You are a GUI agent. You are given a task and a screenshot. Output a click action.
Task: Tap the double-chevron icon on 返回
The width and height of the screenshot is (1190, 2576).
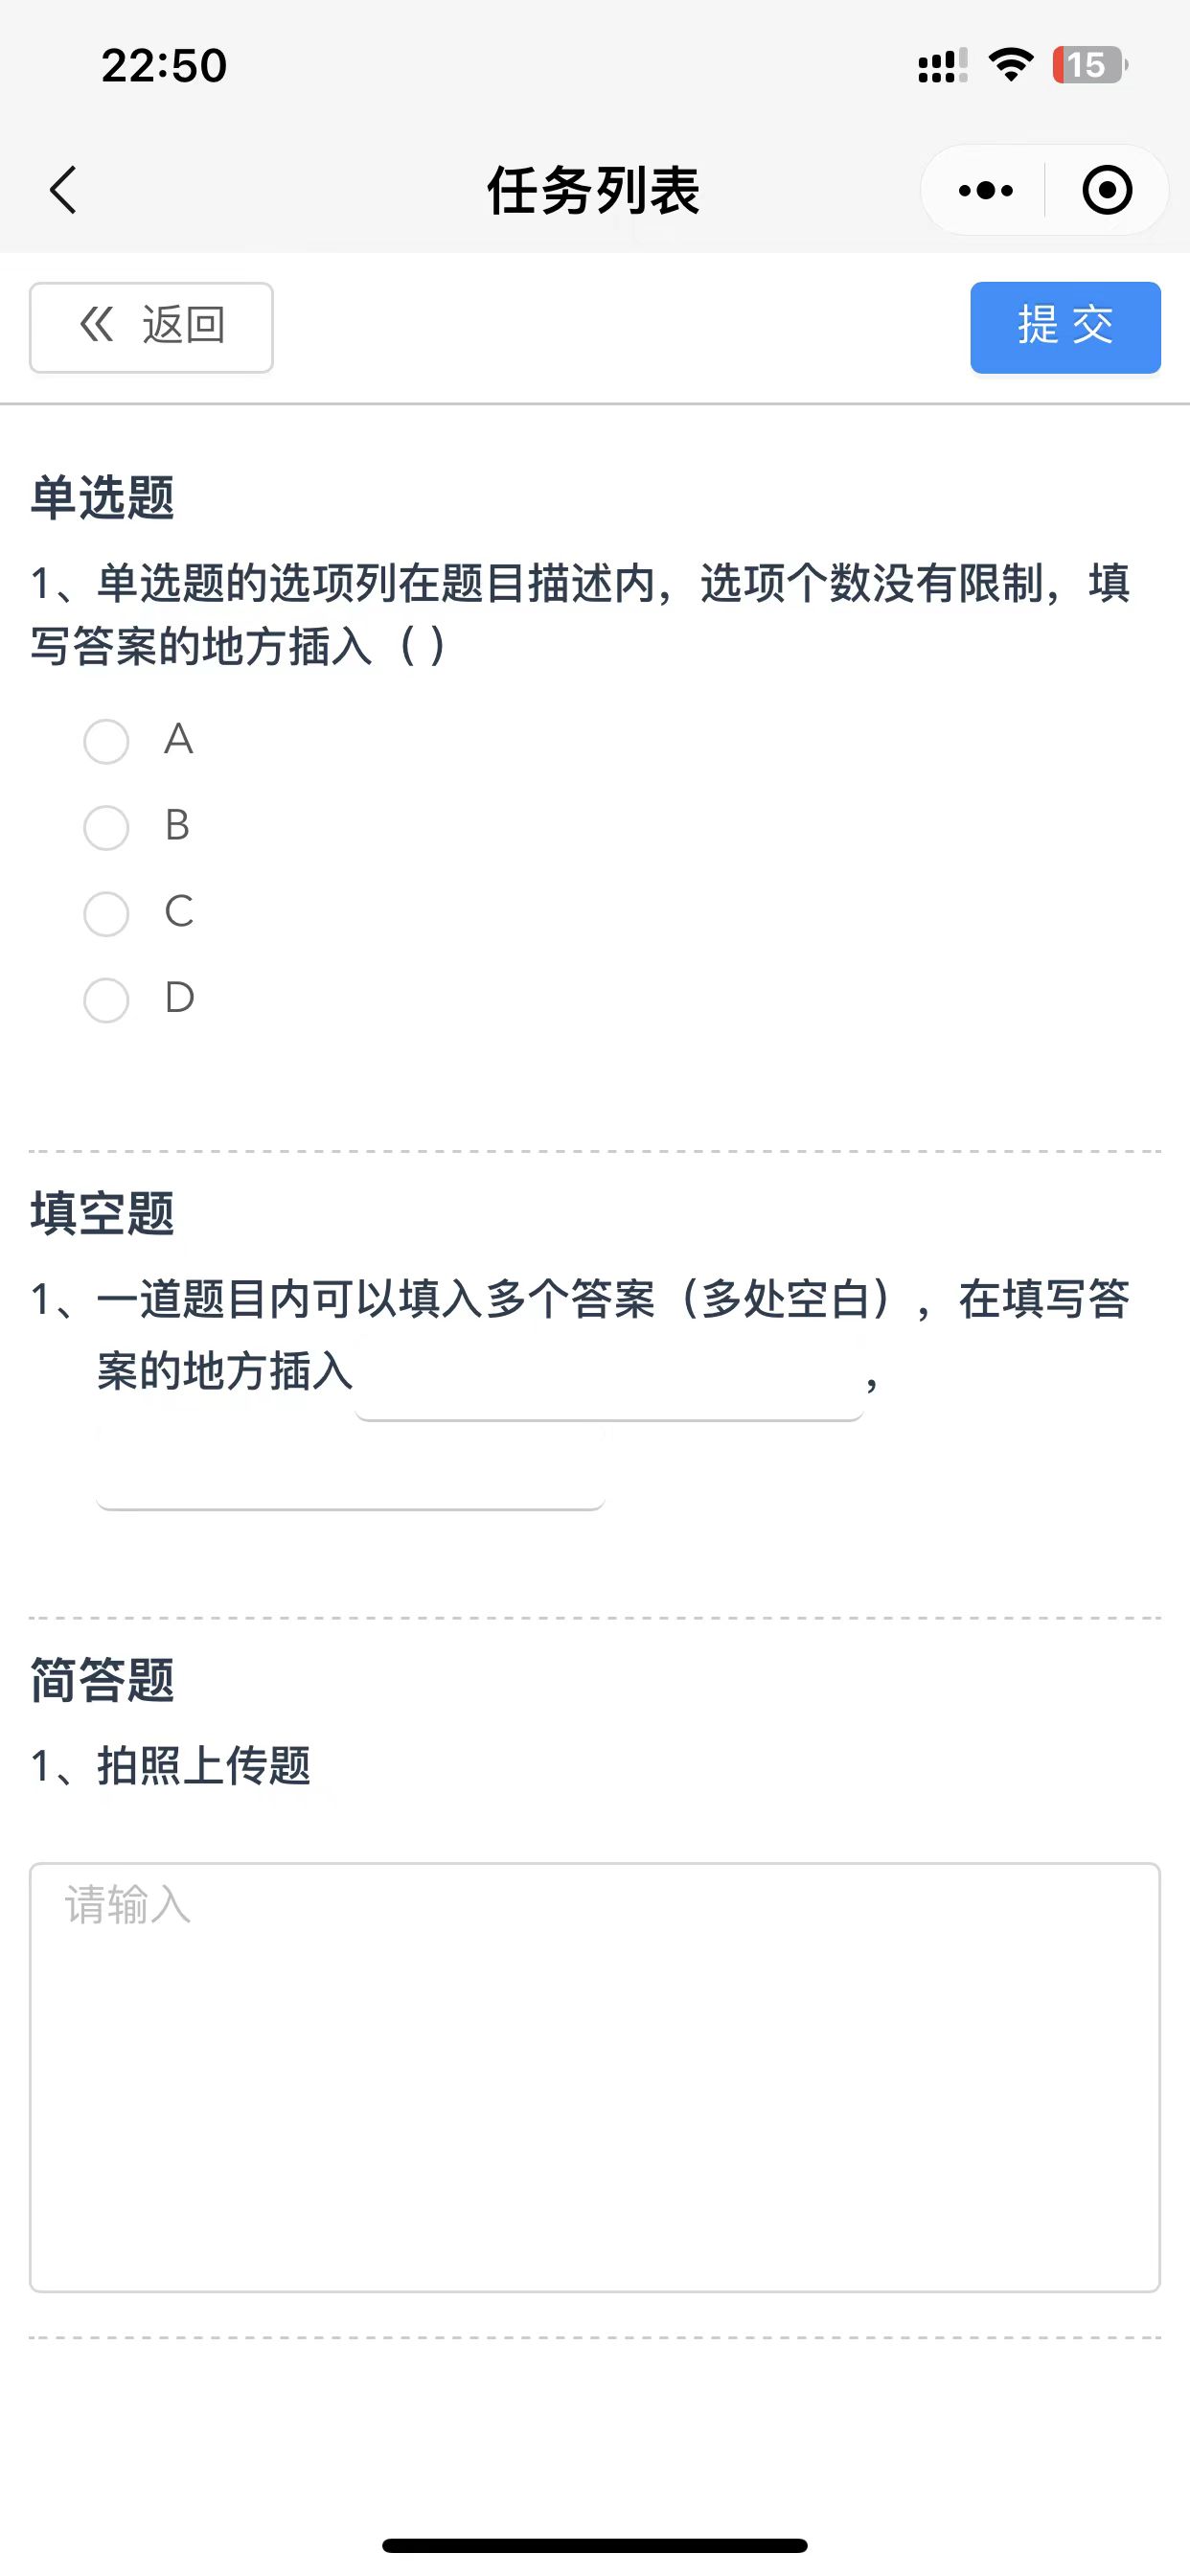[x=97, y=325]
